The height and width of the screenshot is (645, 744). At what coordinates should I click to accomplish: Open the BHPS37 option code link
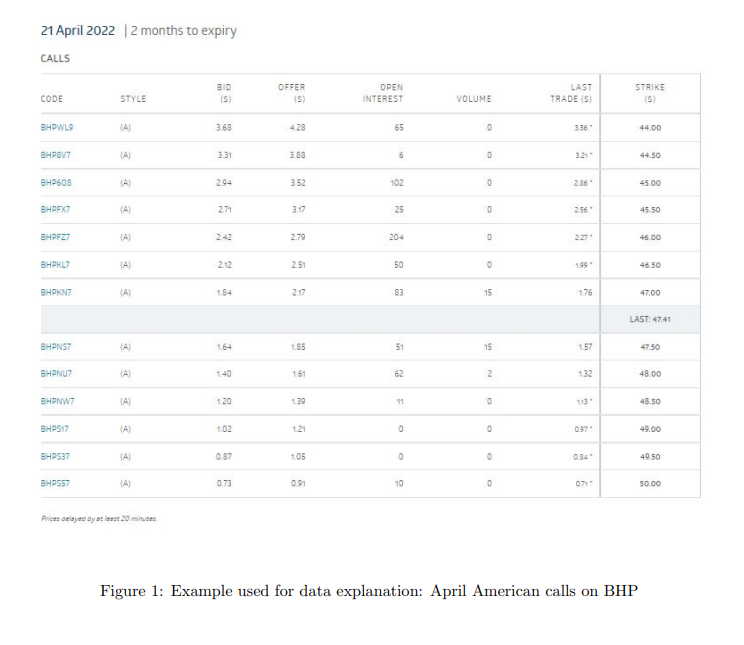55,456
